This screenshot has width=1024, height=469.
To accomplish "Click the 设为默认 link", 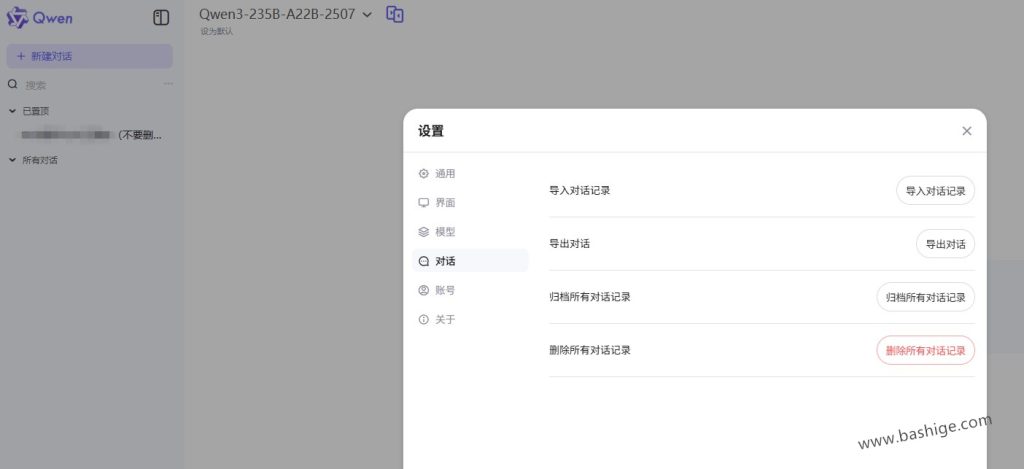I will (x=216, y=31).
